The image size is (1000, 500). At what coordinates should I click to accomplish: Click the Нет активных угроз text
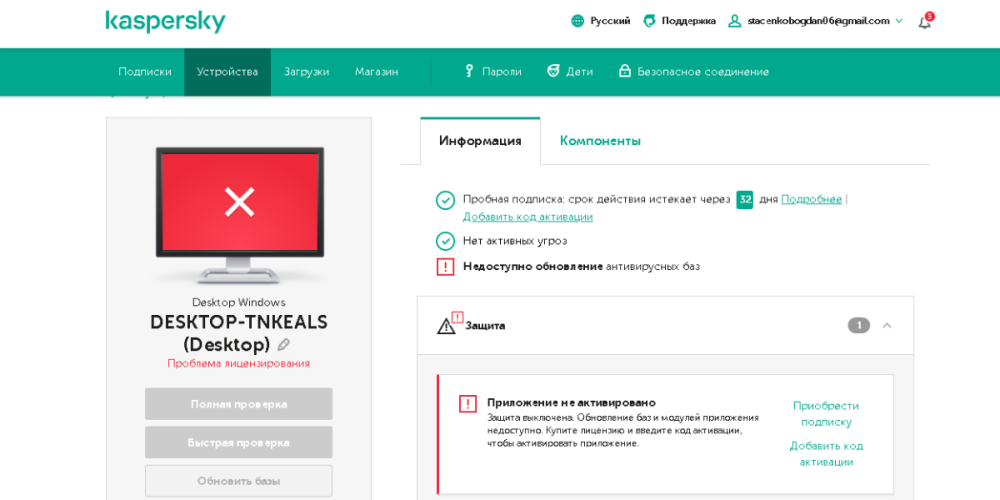[x=515, y=241]
